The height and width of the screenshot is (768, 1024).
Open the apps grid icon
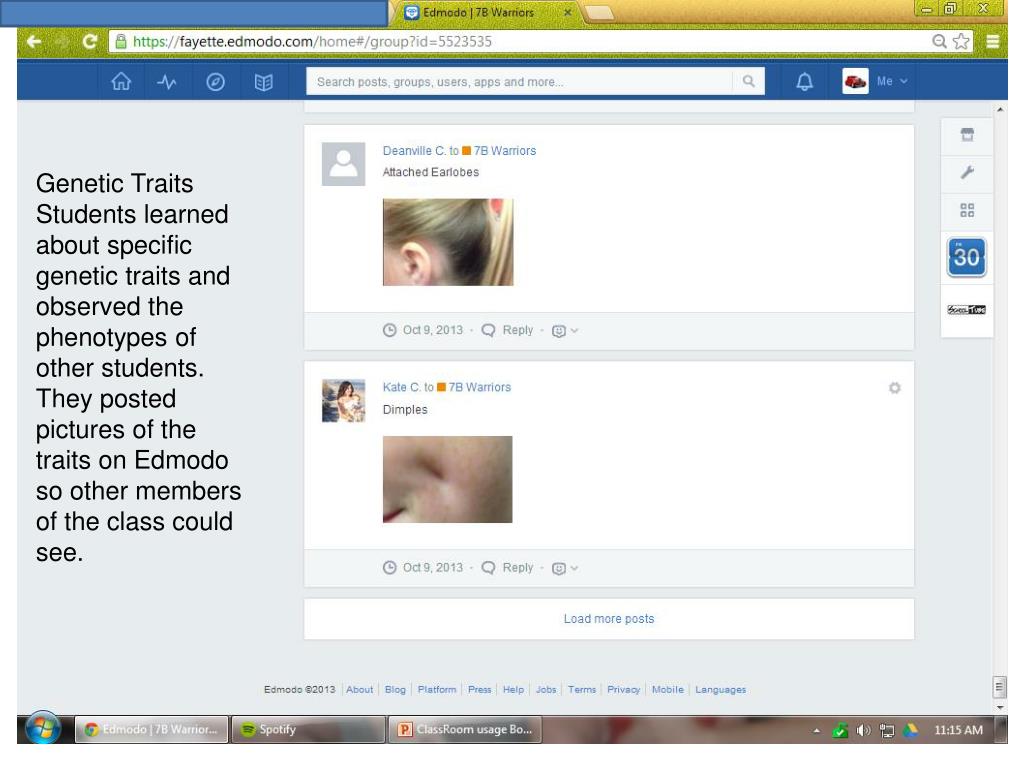tap(967, 210)
